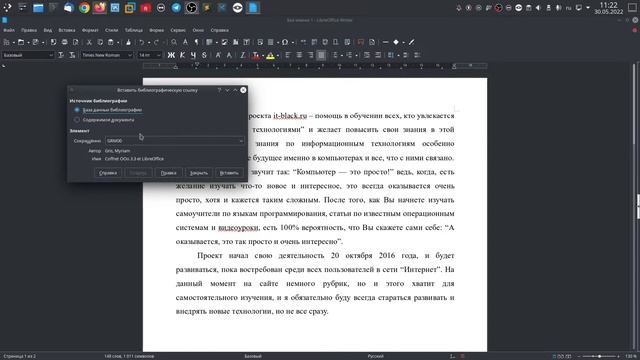This screenshot has height=360, width=640.
Task: Align text right
Action: click(x=310, y=55)
